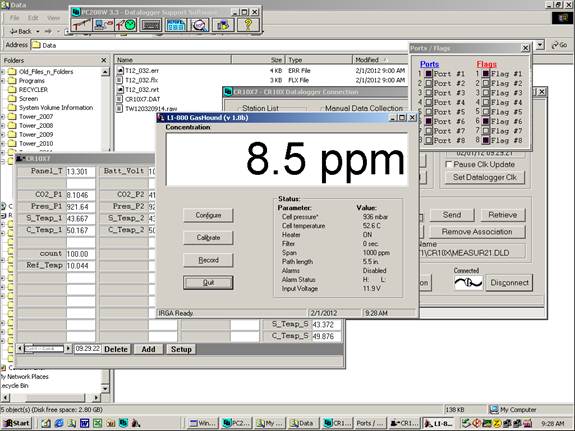Open the RECYCLER folder icon in tree
This screenshot has height=431, width=575.
point(12,90)
